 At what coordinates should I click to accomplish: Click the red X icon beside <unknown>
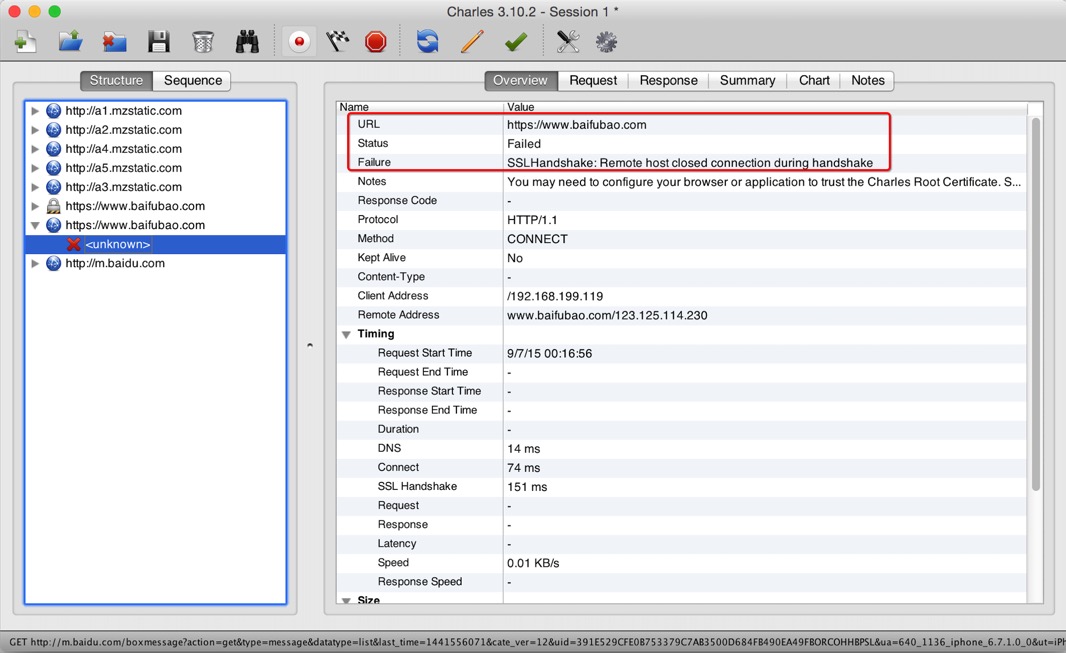coord(73,244)
